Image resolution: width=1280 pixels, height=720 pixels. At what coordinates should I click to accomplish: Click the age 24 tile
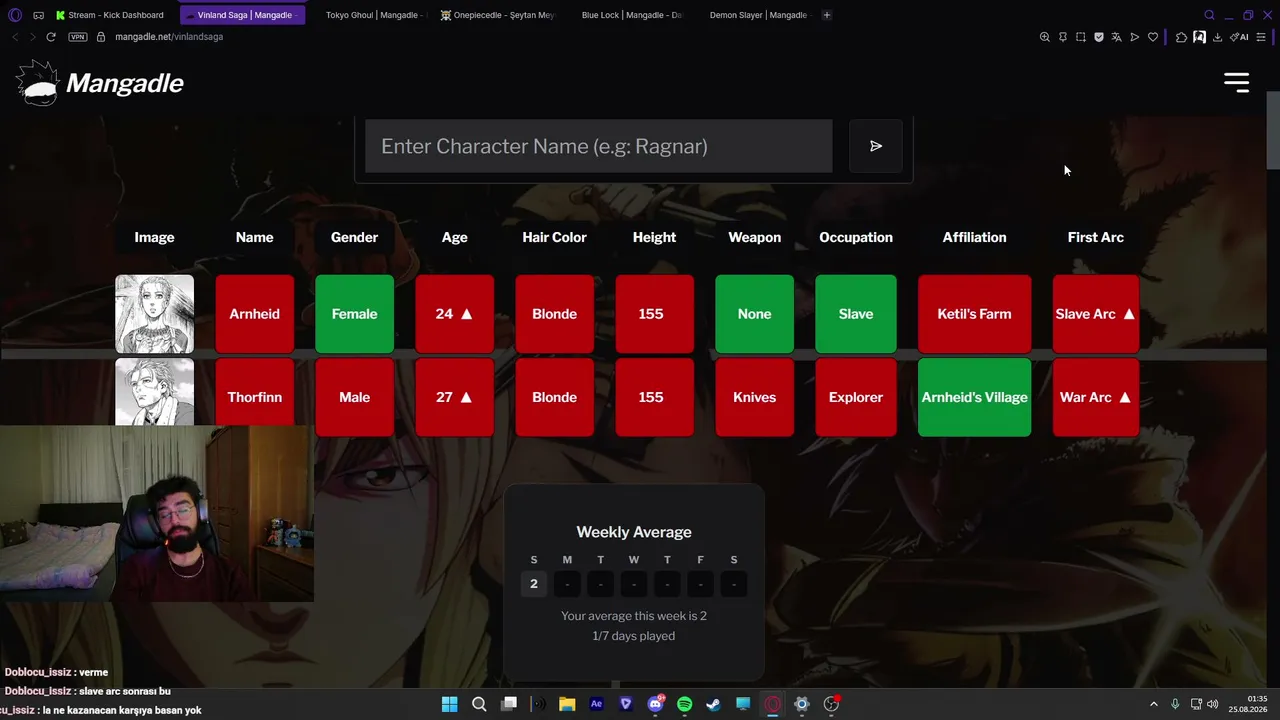455,314
